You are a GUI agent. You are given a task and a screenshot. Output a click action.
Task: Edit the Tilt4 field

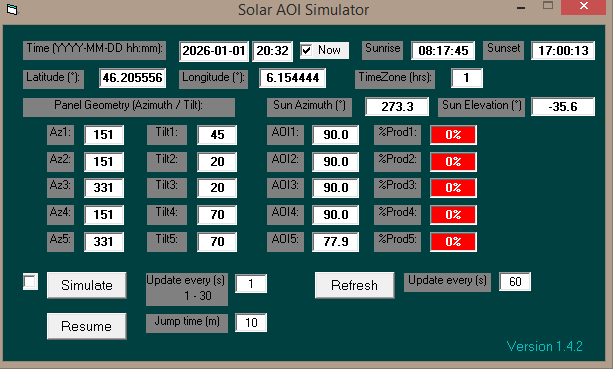pyautogui.click(x=217, y=215)
